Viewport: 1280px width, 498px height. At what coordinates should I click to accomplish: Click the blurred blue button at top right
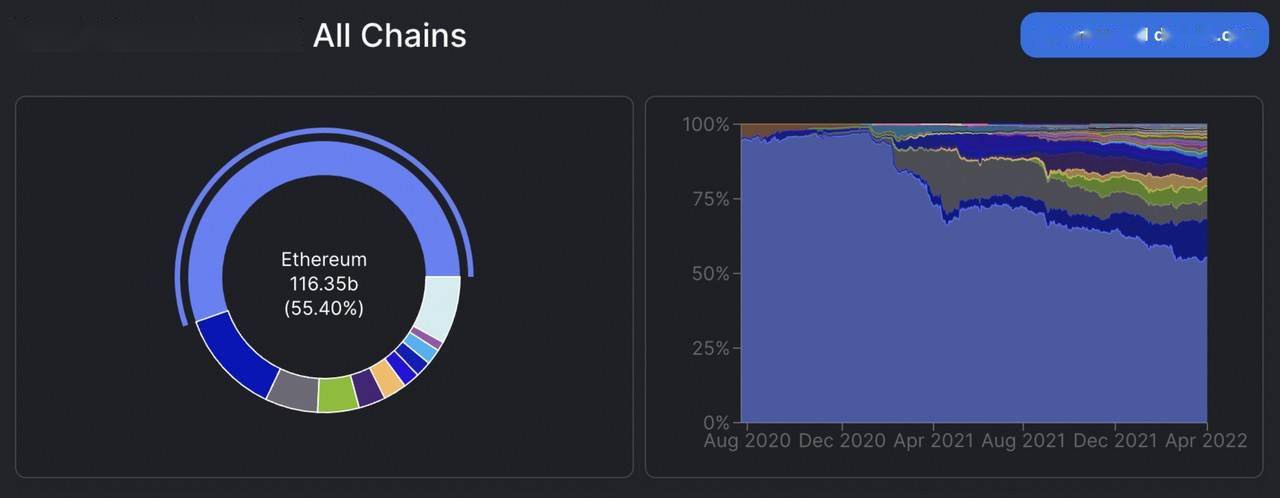point(1143,35)
